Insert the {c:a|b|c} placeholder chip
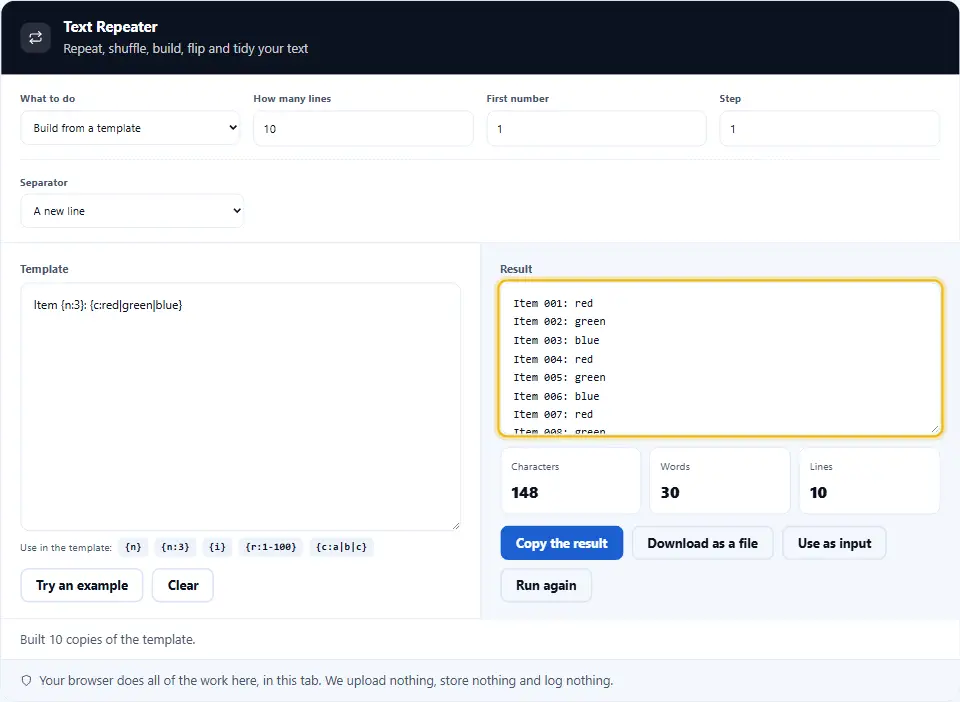The image size is (960, 702). 342,547
